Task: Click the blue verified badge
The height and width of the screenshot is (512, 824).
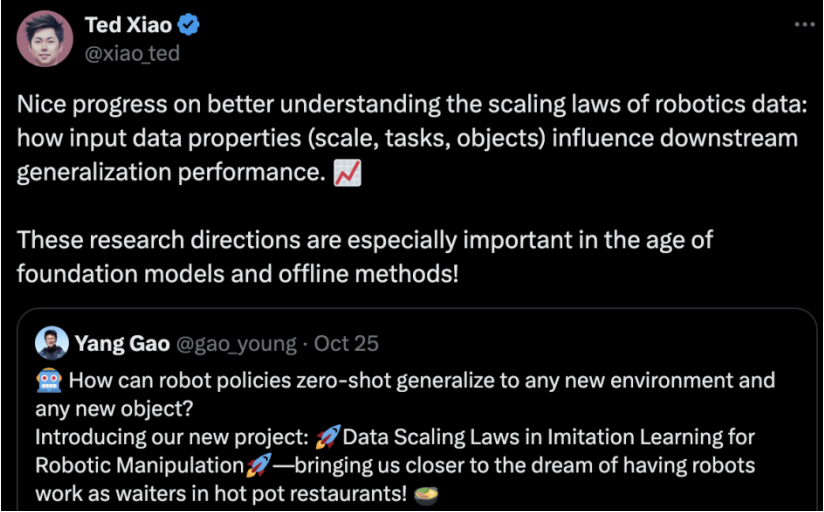Action: click(189, 26)
